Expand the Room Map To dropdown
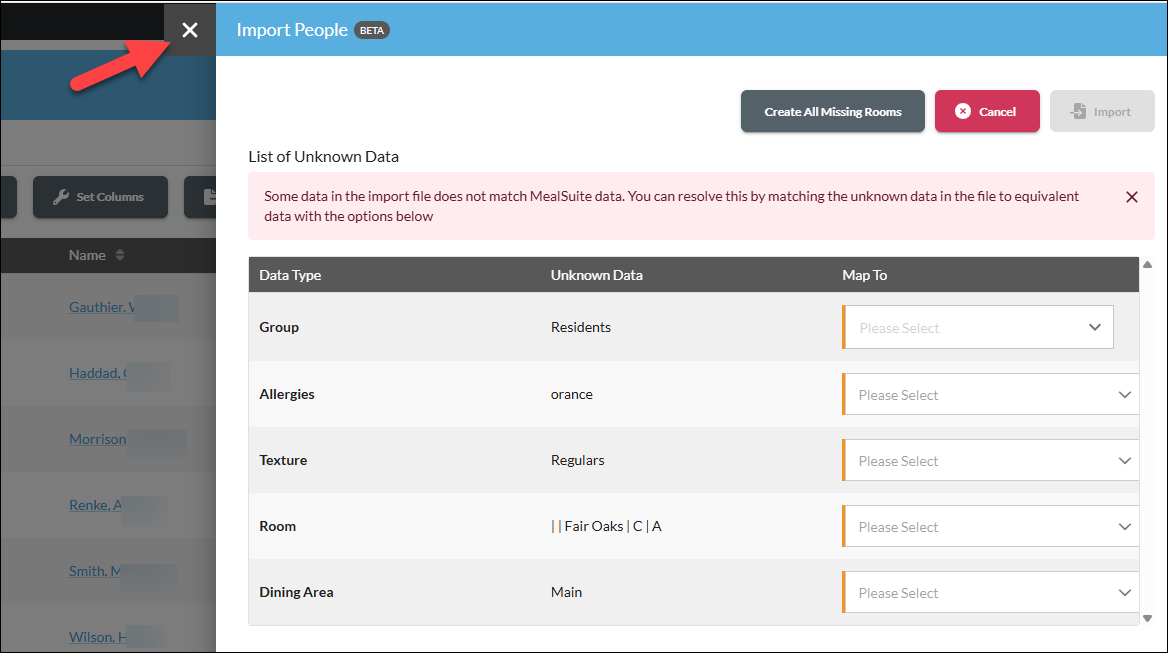 coord(991,526)
